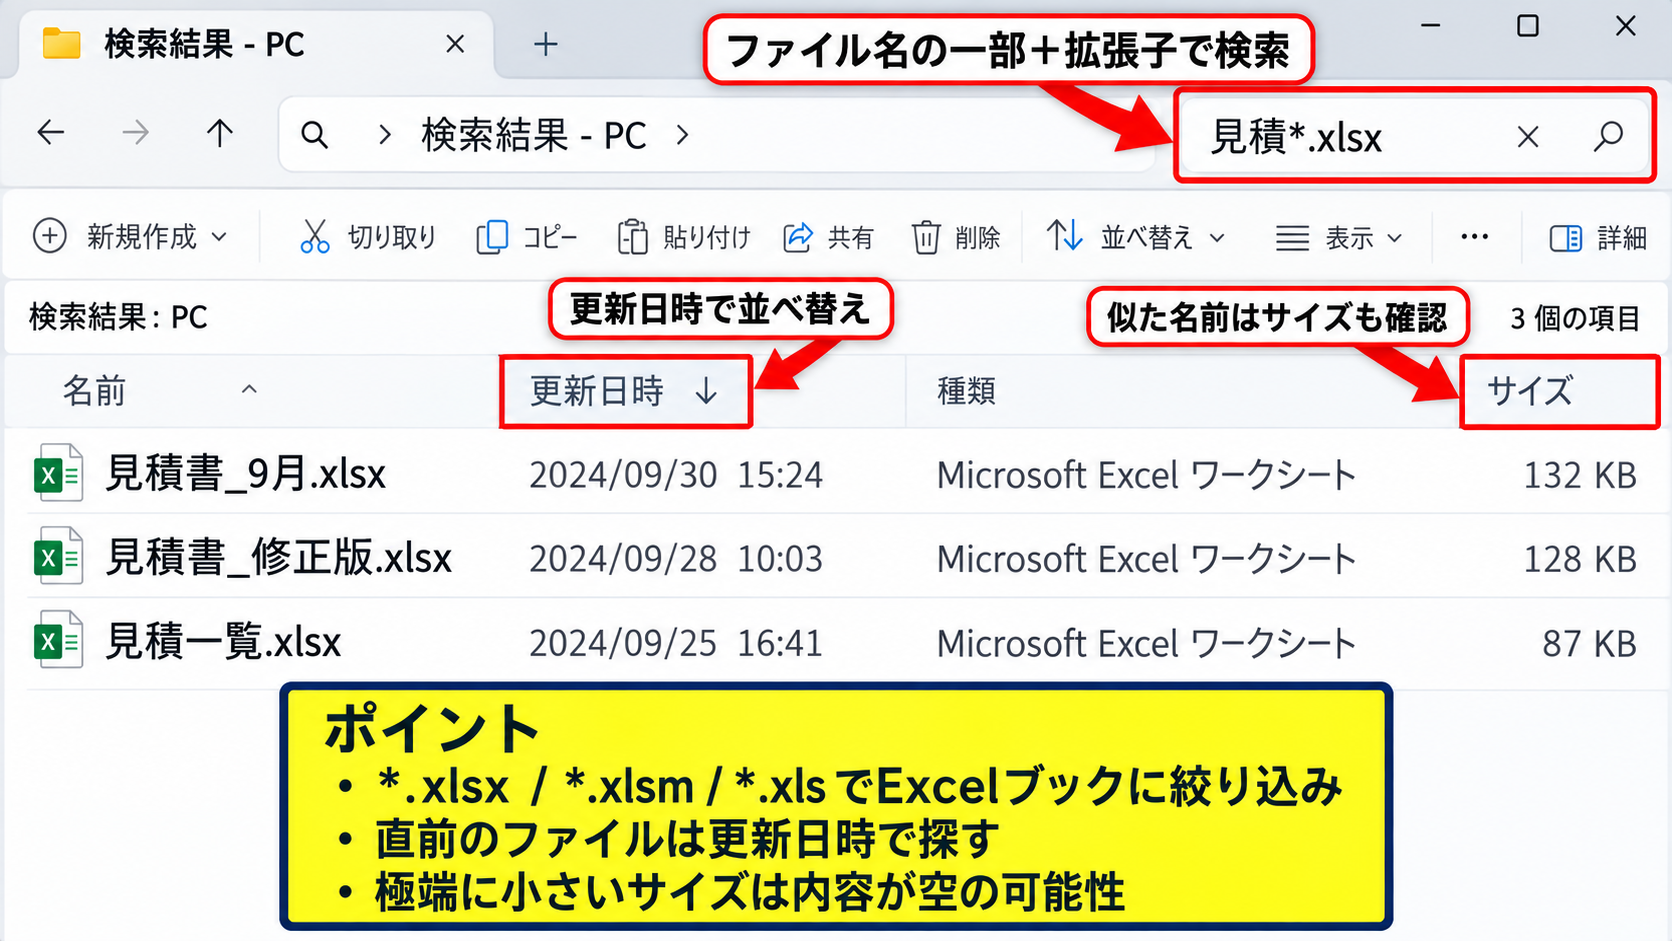Open the 並べ替え sort dropdown

pyautogui.click(x=1136, y=237)
